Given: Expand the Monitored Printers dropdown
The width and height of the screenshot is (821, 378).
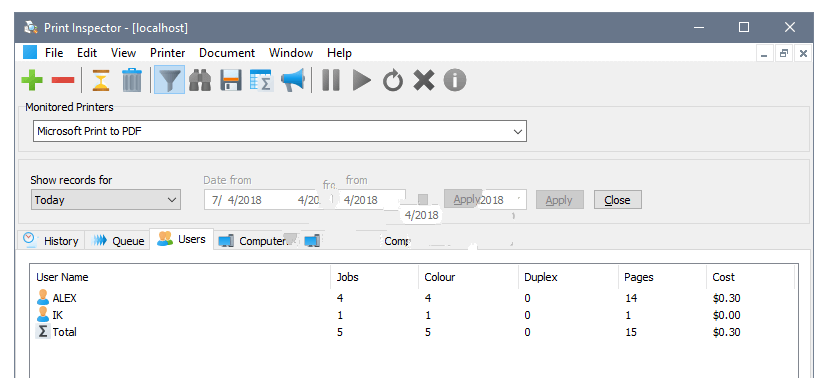Looking at the screenshot, I should (x=280, y=131).
